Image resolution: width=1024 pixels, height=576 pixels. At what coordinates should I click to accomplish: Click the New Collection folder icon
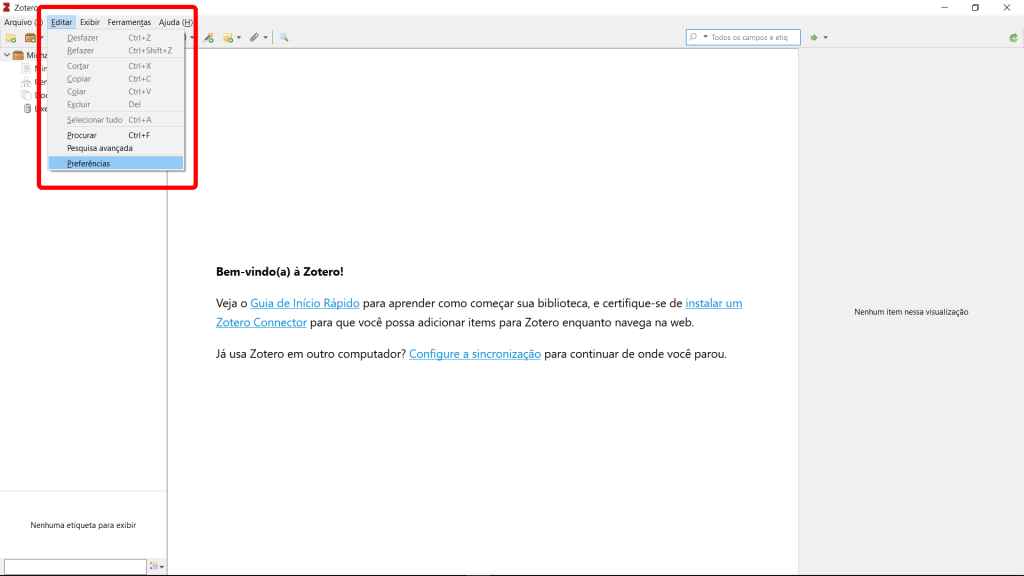(11, 38)
